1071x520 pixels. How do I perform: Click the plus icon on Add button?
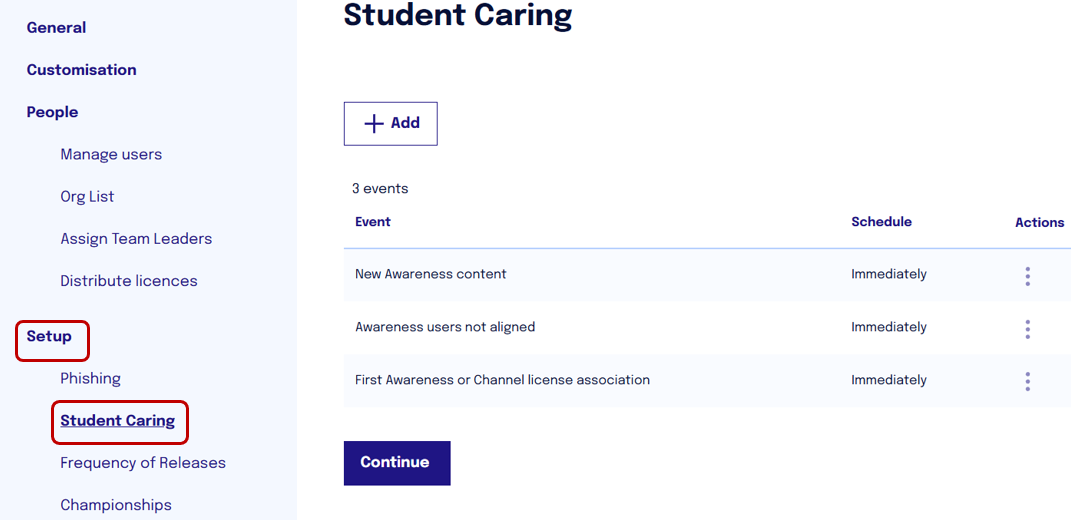tap(374, 124)
